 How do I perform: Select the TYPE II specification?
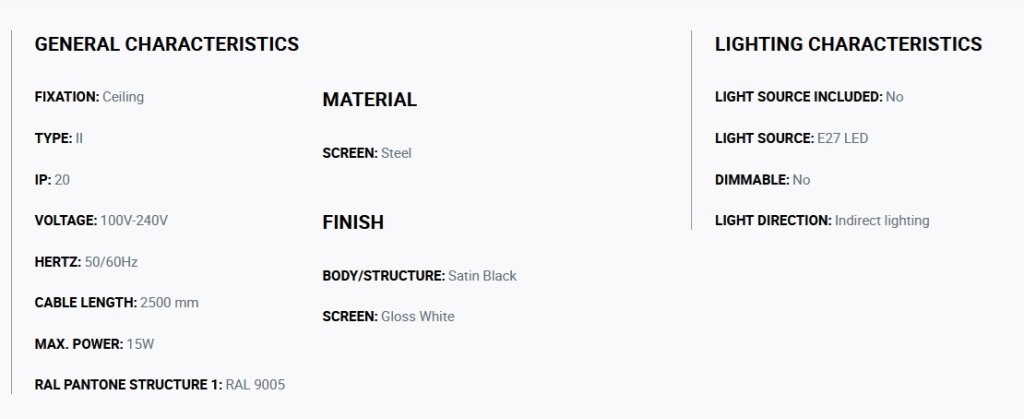click(x=59, y=138)
